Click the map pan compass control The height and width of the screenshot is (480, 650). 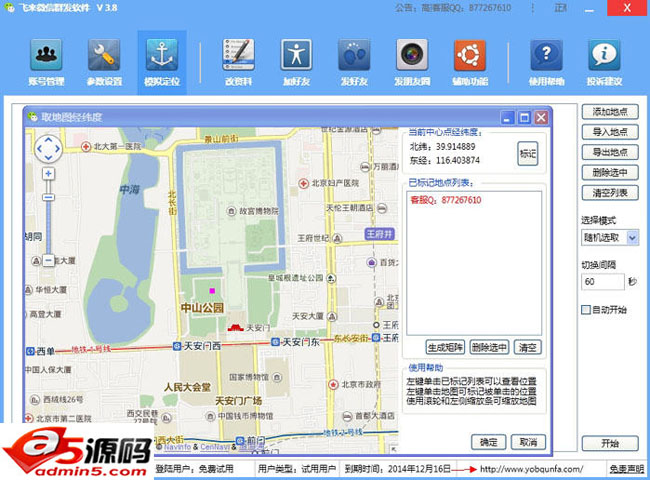tap(48, 148)
